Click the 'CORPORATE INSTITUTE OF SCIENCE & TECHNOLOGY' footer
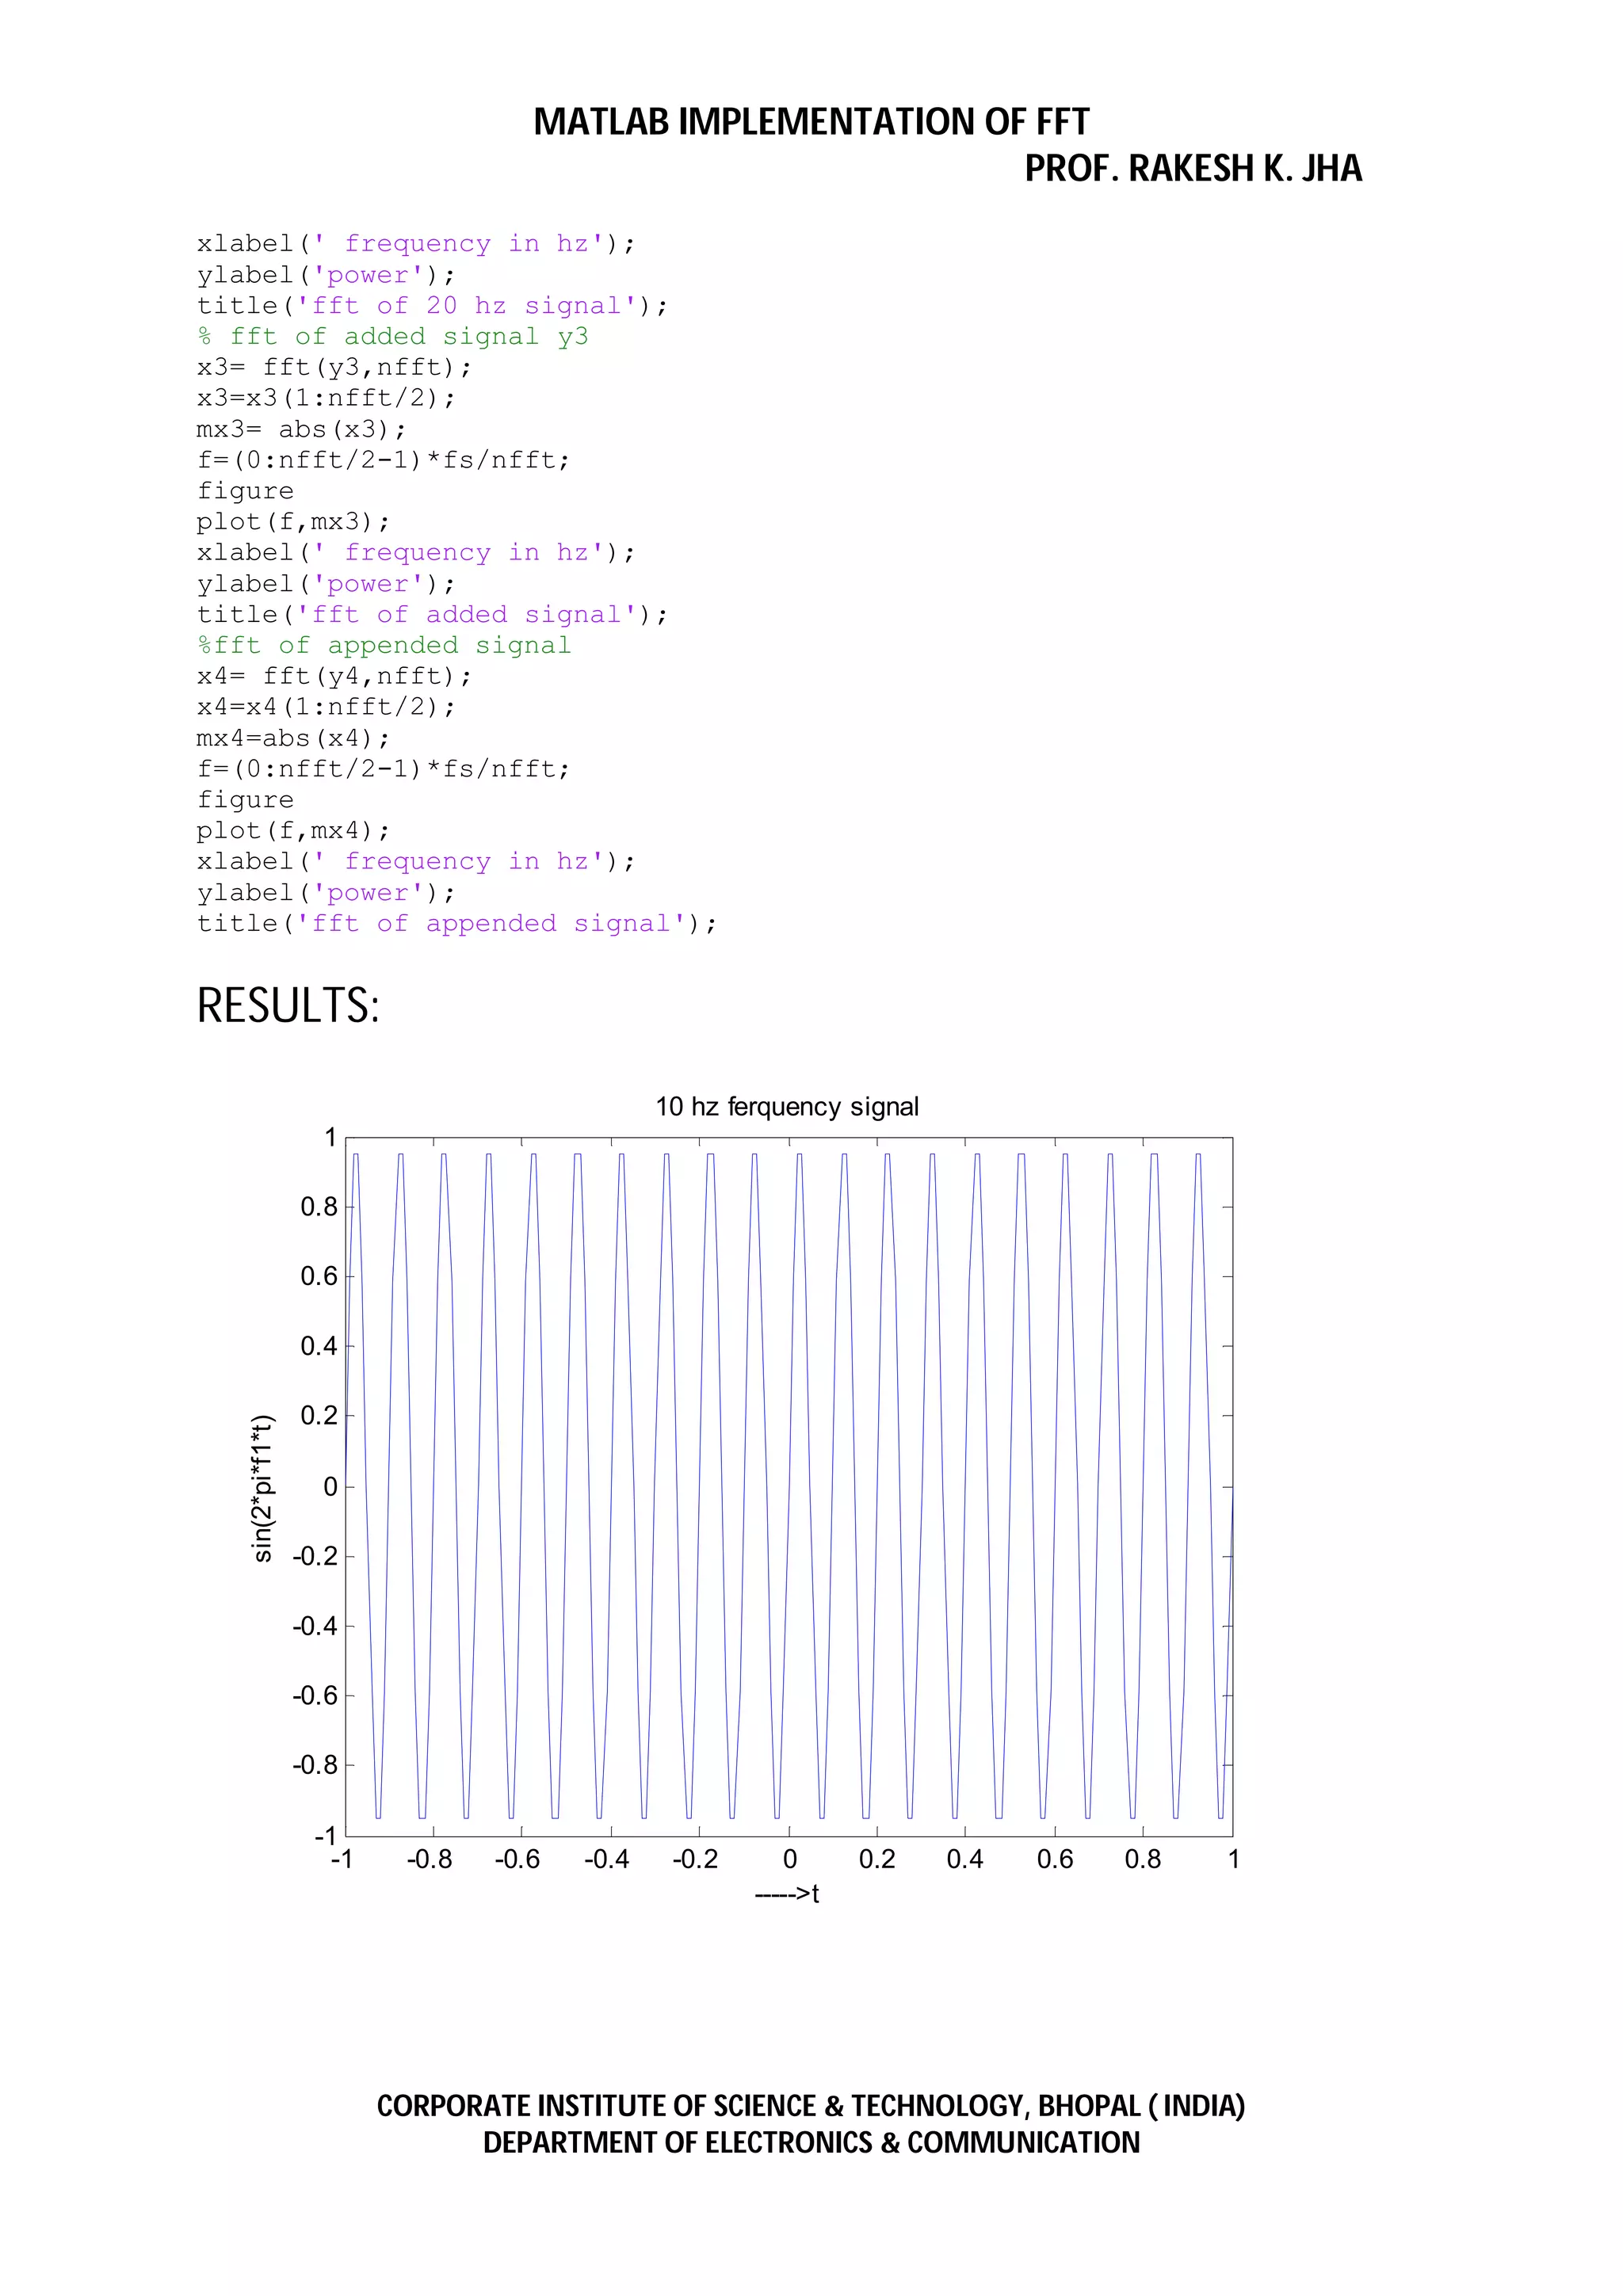 [x=810, y=2105]
